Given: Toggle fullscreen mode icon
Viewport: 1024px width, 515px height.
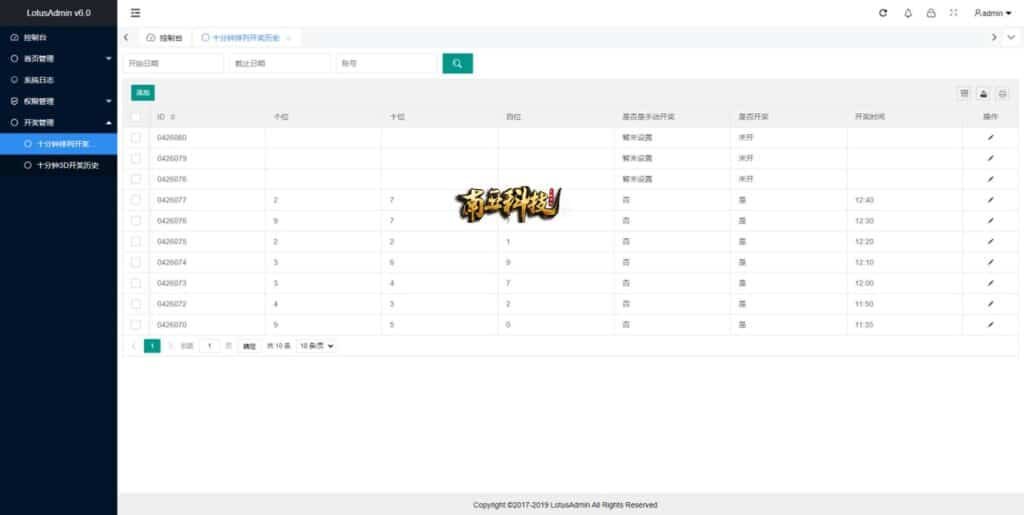Looking at the screenshot, I should (x=953, y=13).
